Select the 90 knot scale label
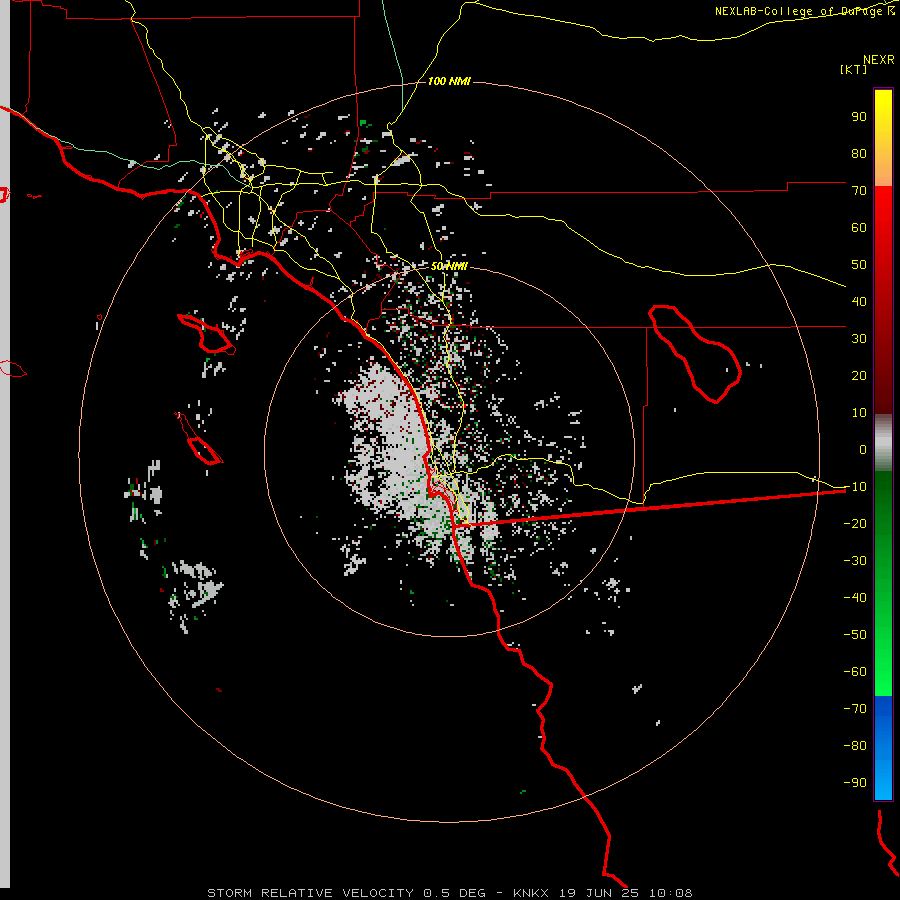 (859, 117)
